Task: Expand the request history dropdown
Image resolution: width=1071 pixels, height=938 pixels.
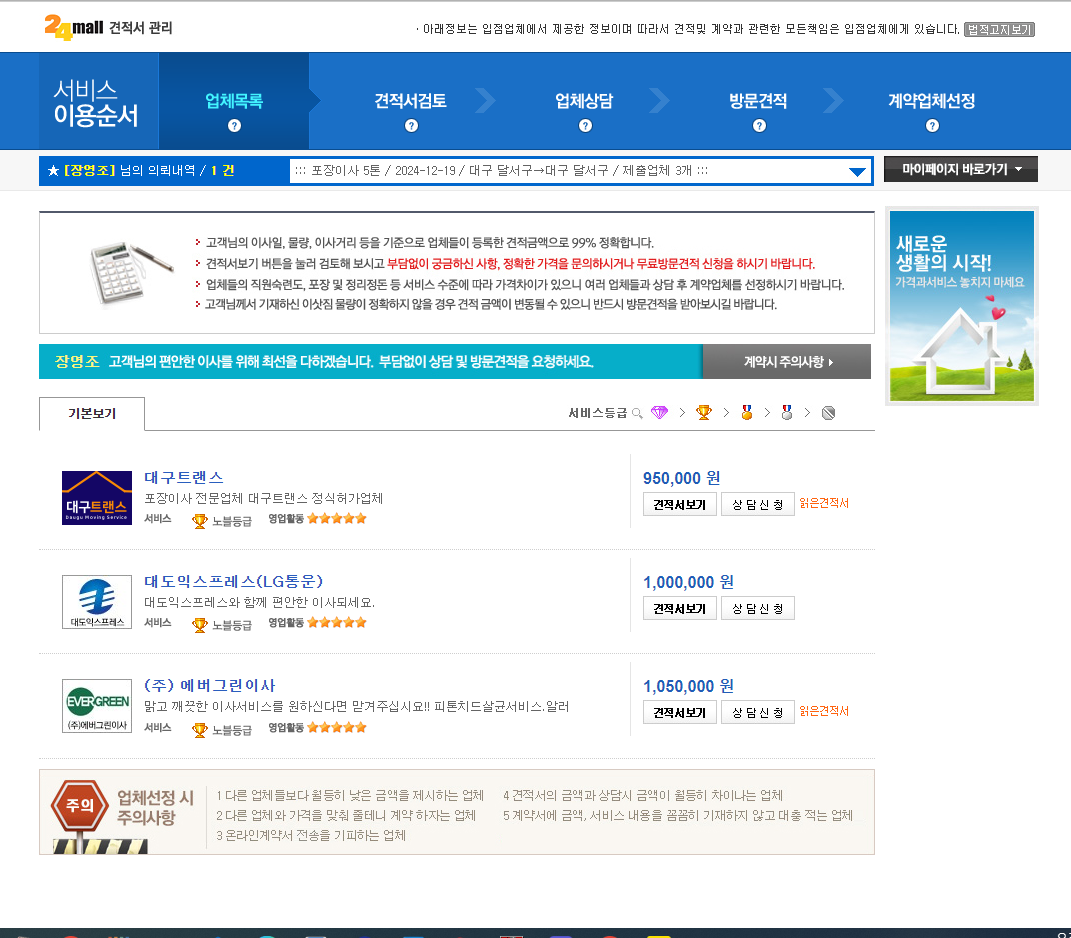Action: [x=857, y=171]
